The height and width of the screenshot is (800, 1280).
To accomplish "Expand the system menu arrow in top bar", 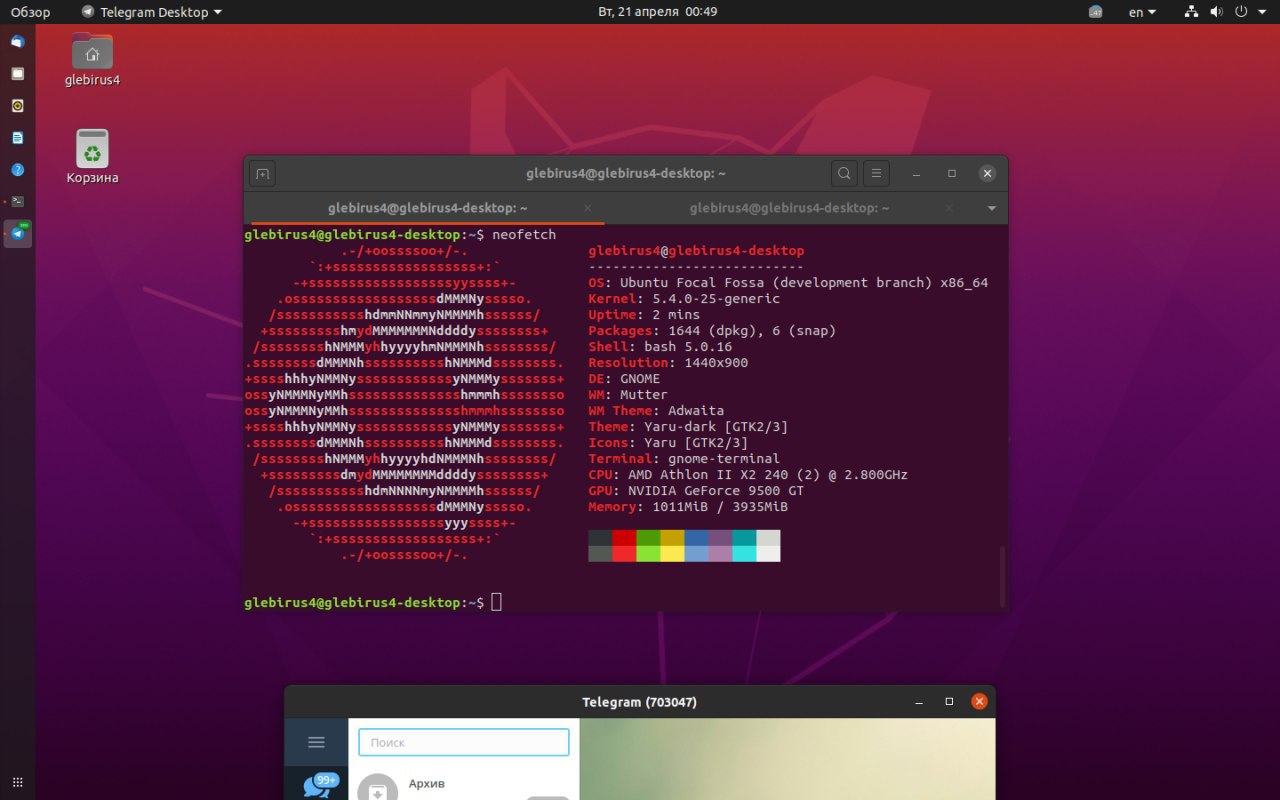I will (1260, 12).
